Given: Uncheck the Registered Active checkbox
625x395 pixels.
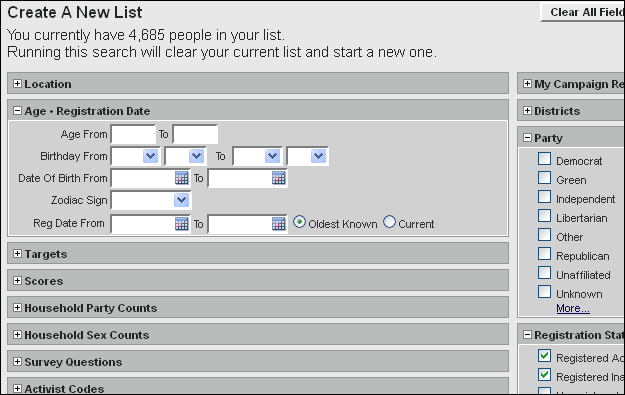Looking at the screenshot, I should 544,356.
